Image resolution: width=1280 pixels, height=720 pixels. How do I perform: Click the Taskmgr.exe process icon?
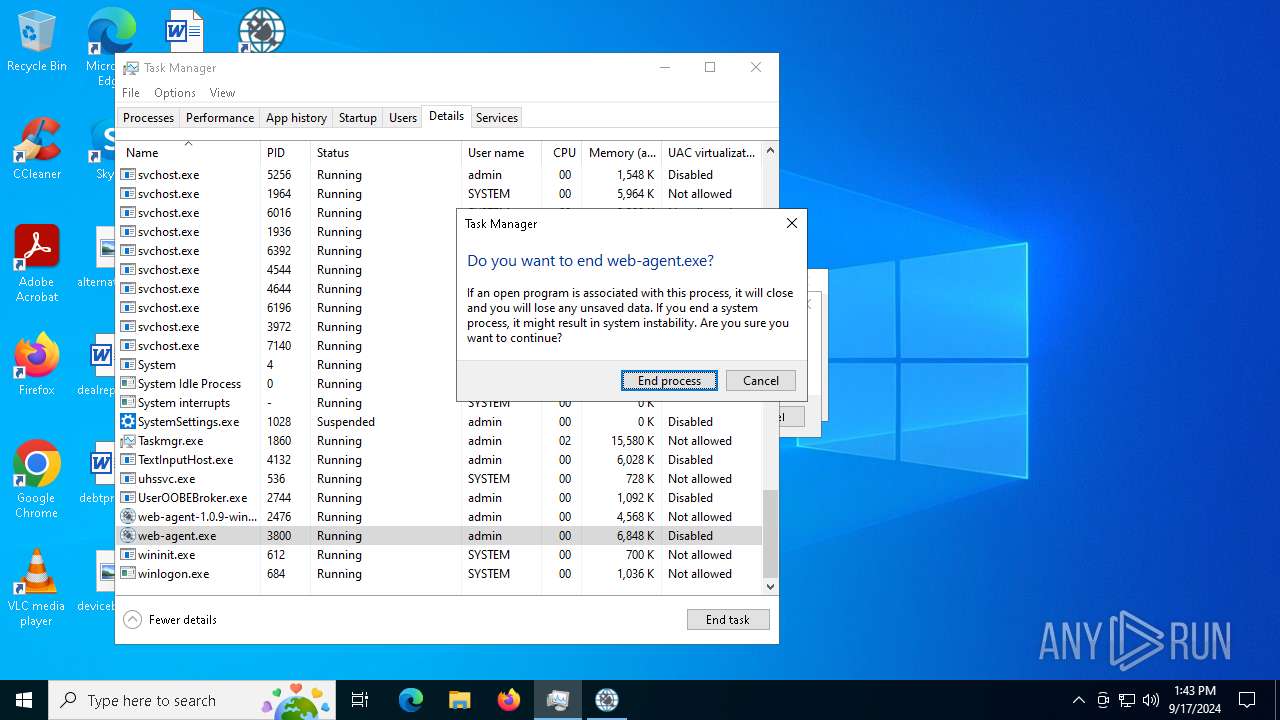click(x=128, y=441)
